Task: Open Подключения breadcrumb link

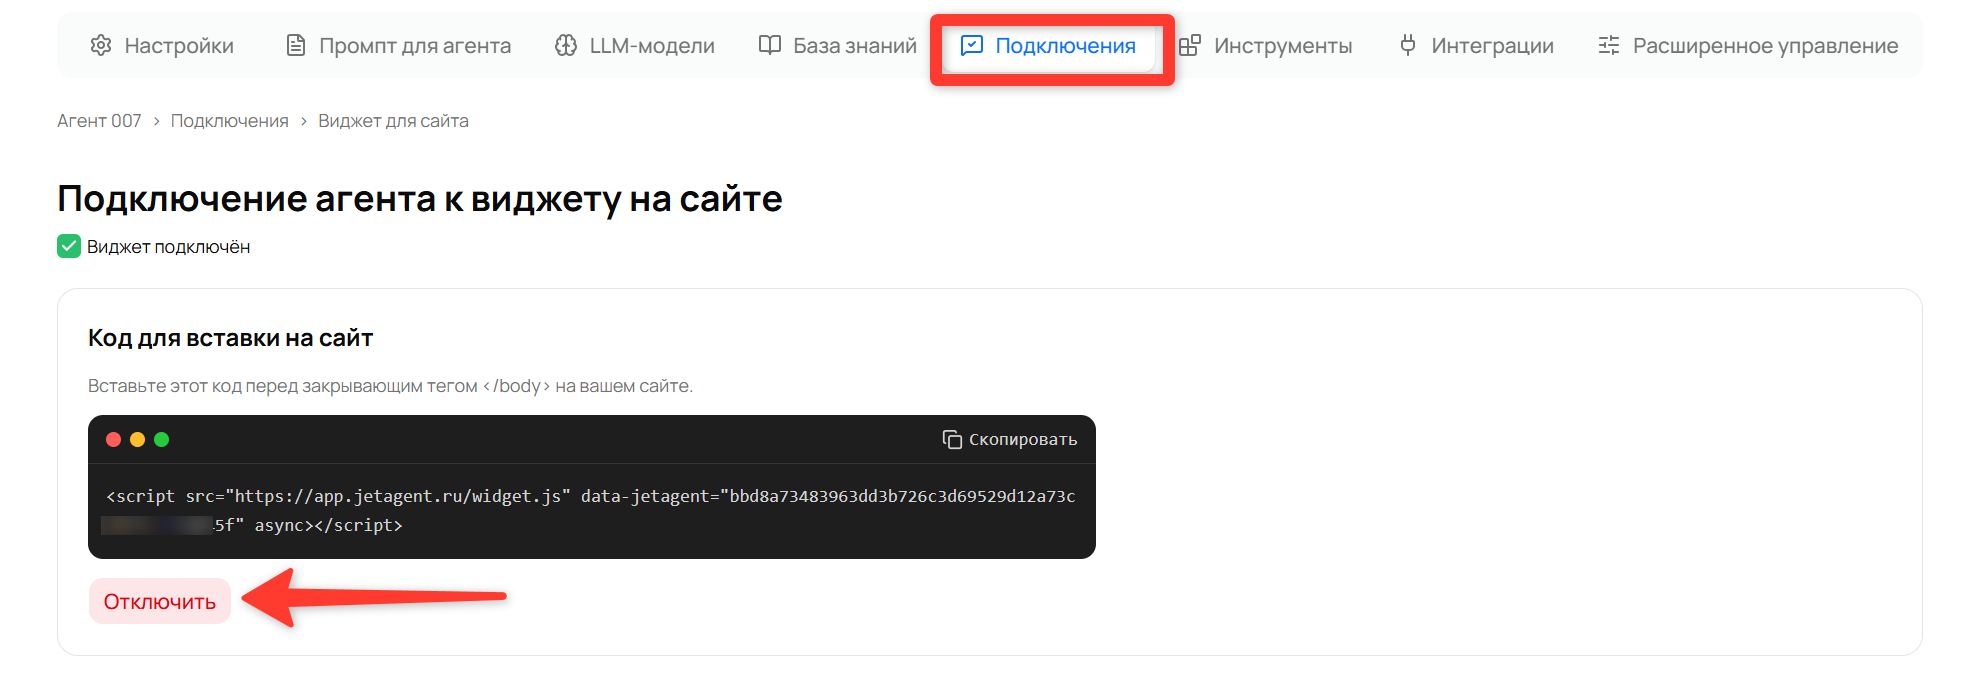Action: 229,121
